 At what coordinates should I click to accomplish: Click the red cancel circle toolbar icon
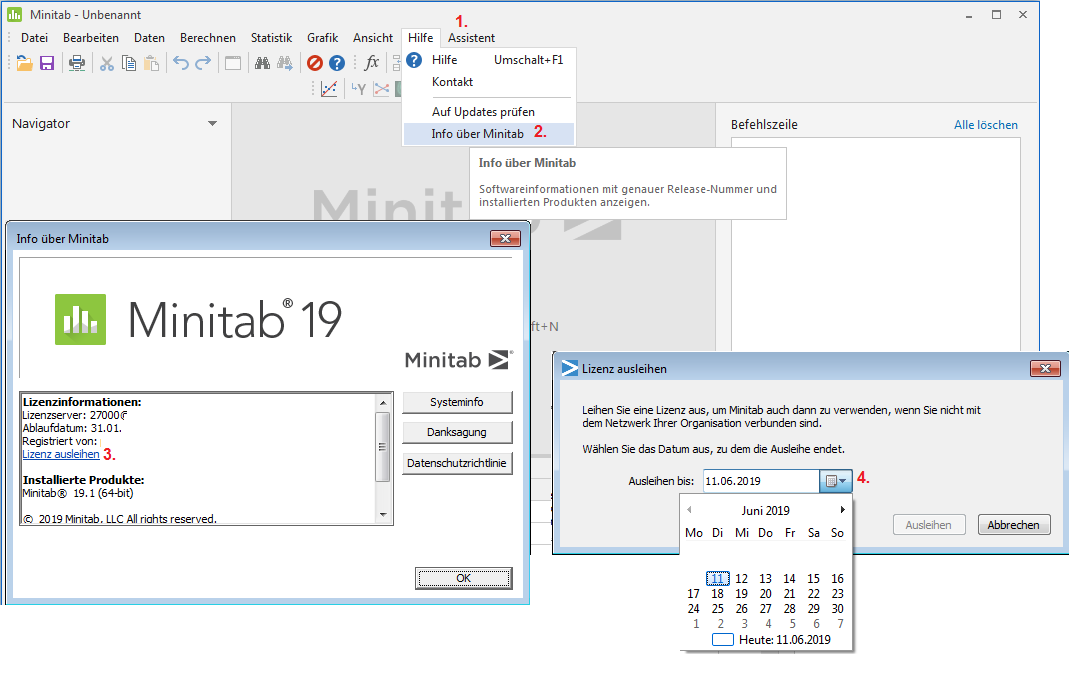click(314, 63)
